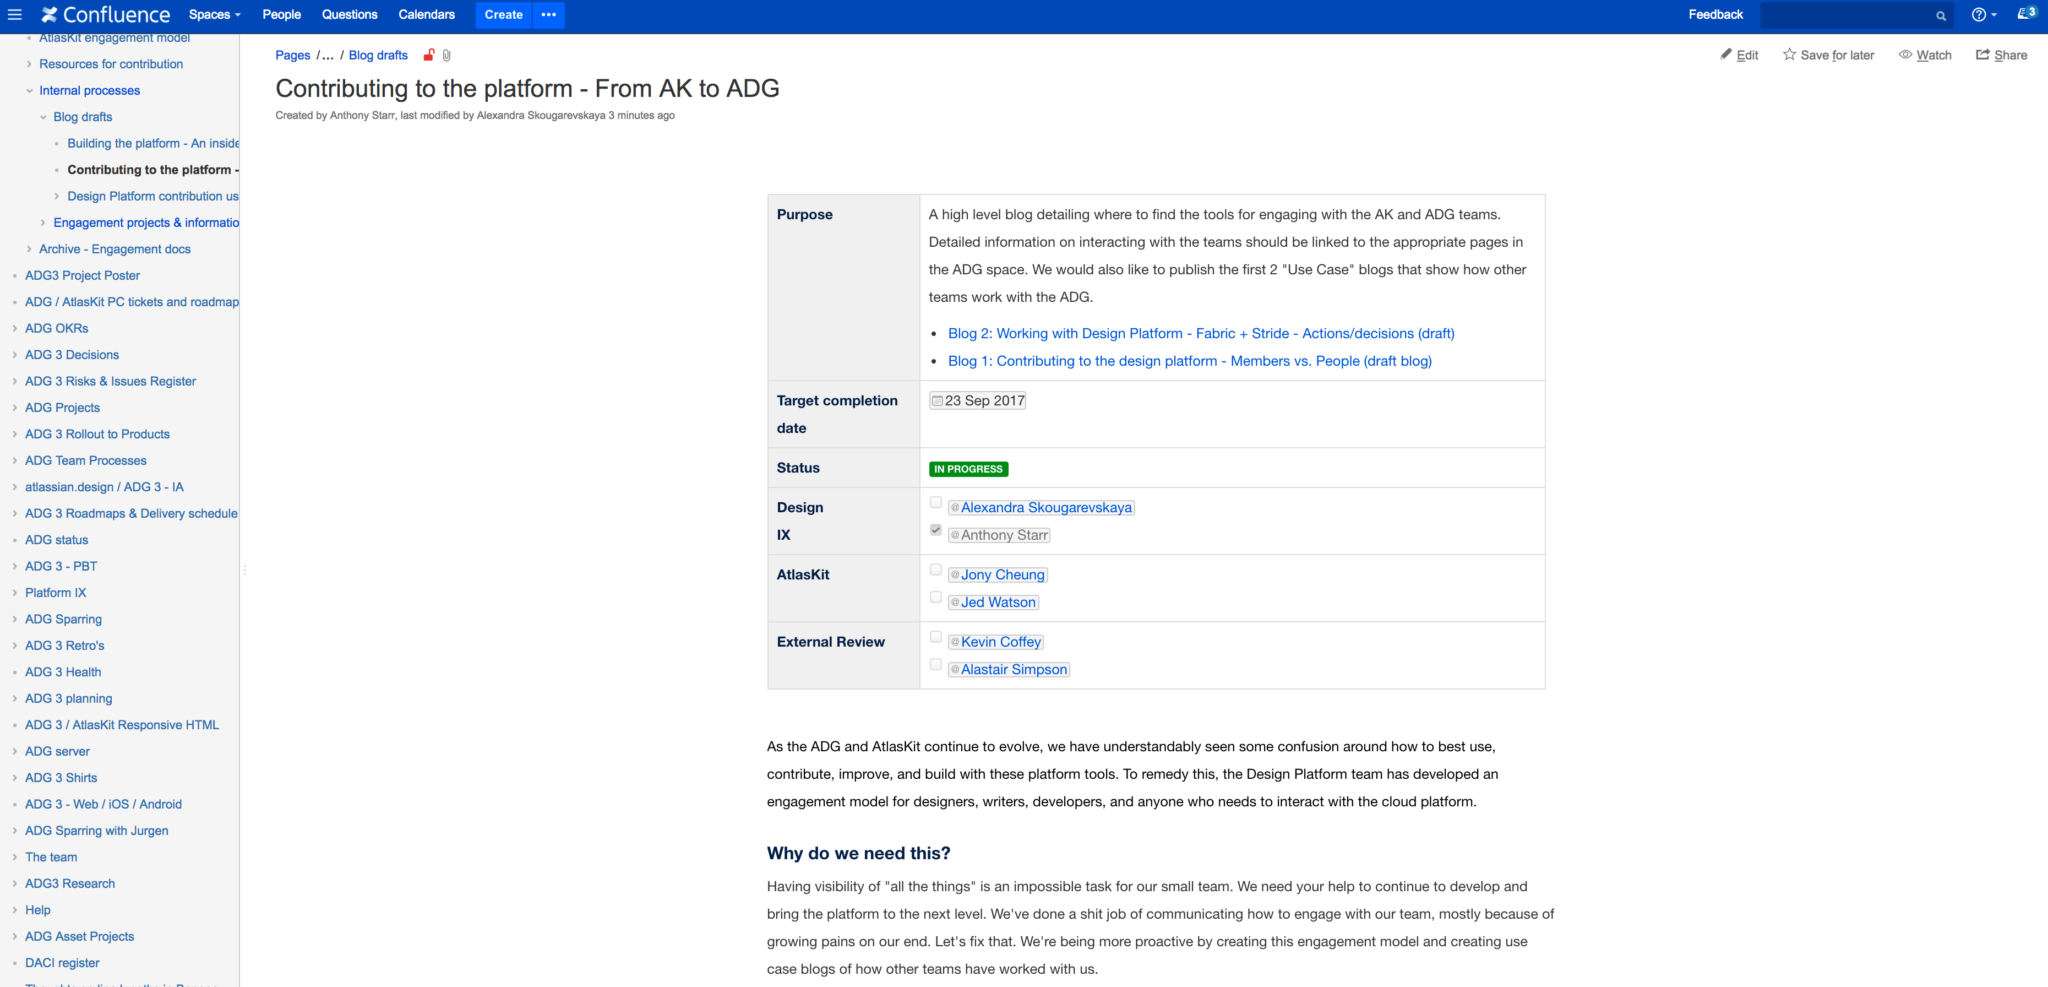Viewport: 2048px width, 987px height.
Task: Check the Kevin Coffey checkbox
Action: (x=936, y=637)
